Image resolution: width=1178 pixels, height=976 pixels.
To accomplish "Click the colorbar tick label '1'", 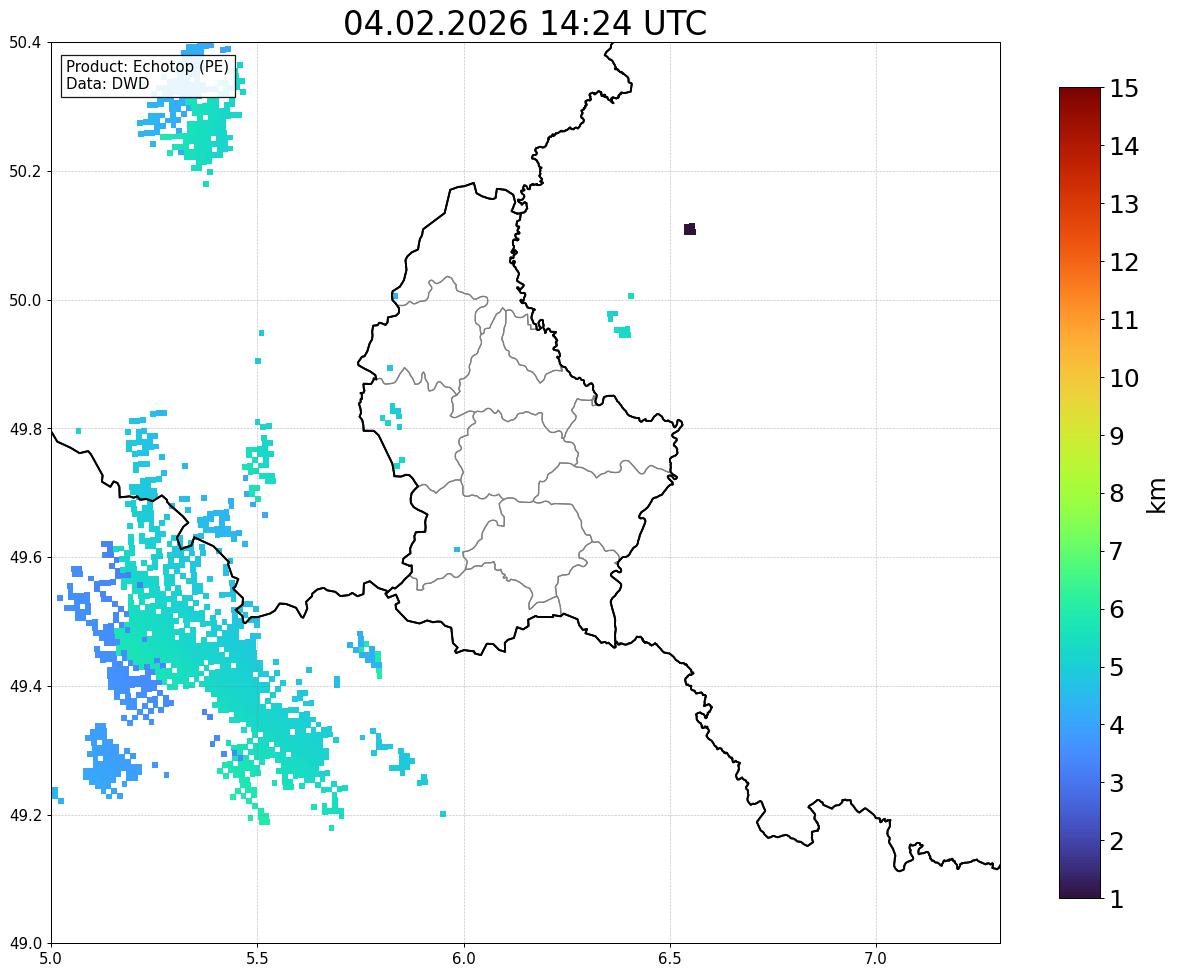I will 1117,899.
